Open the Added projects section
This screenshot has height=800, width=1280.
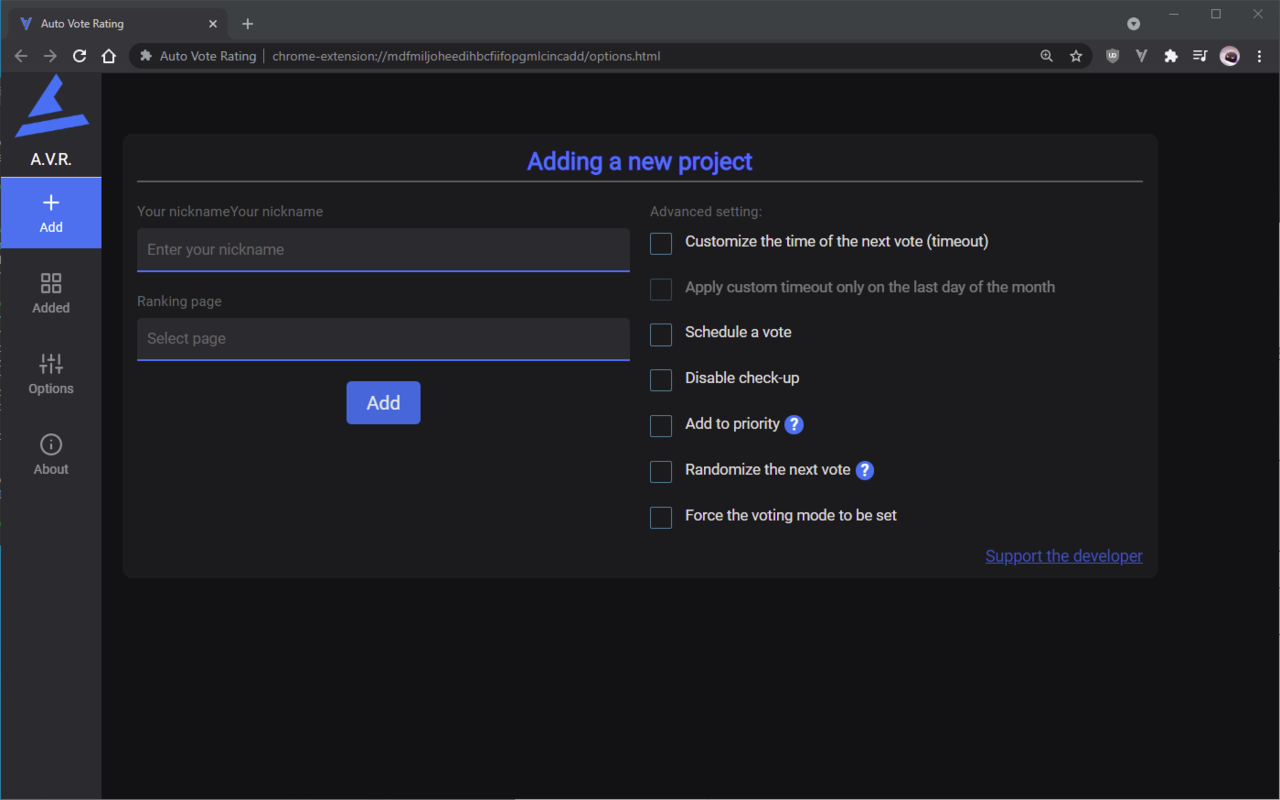(51, 293)
